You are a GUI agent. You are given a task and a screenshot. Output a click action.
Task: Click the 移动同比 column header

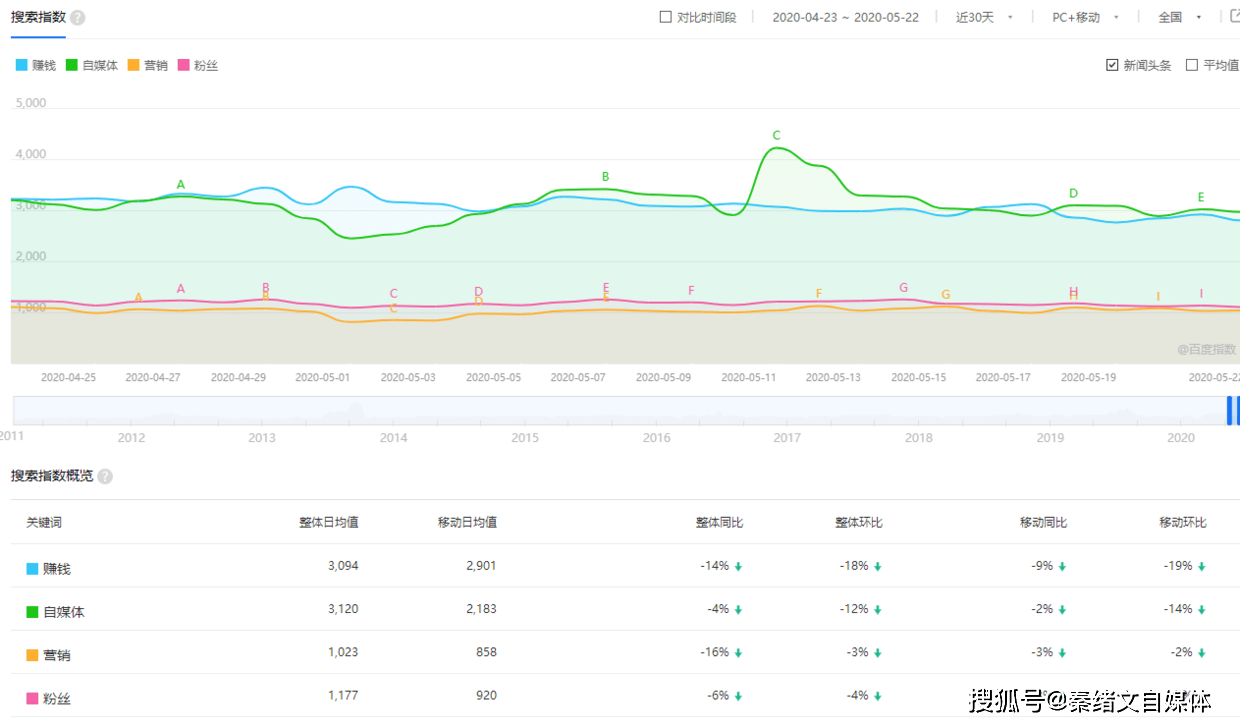tap(1043, 522)
